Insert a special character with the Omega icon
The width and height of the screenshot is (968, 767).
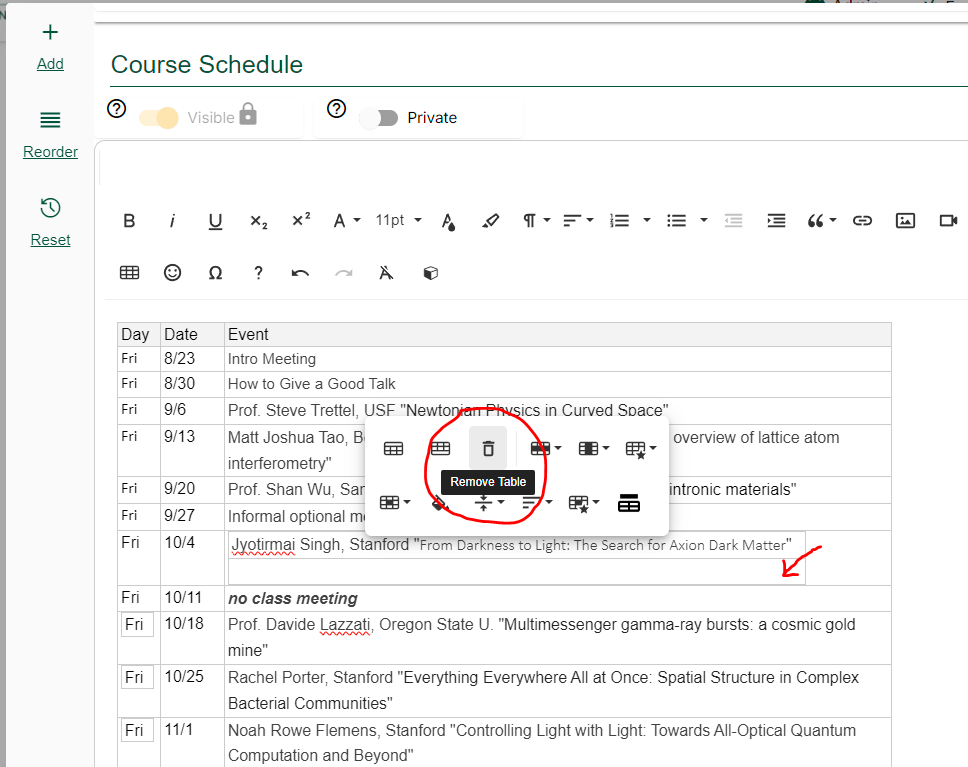tap(215, 272)
